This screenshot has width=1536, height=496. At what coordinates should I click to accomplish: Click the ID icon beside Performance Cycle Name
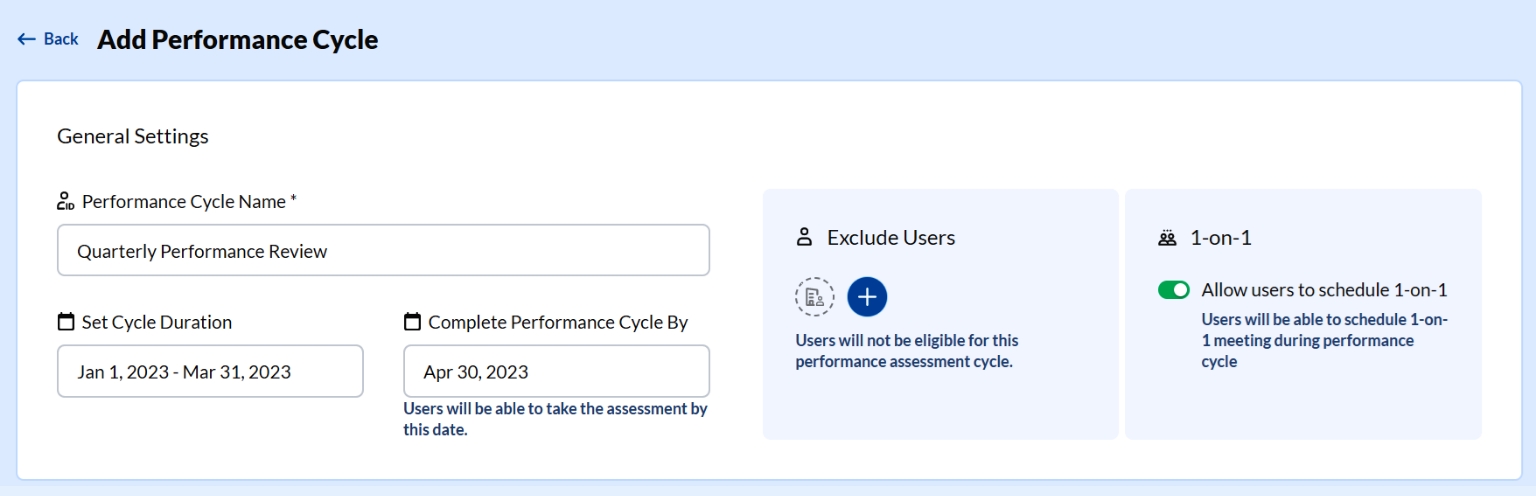[x=66, y=202]
